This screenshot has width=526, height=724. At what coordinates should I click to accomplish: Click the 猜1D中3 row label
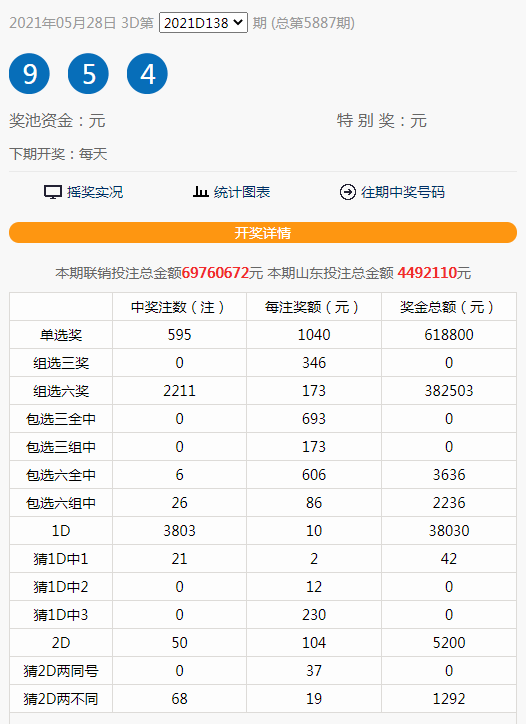pos(61,615)
